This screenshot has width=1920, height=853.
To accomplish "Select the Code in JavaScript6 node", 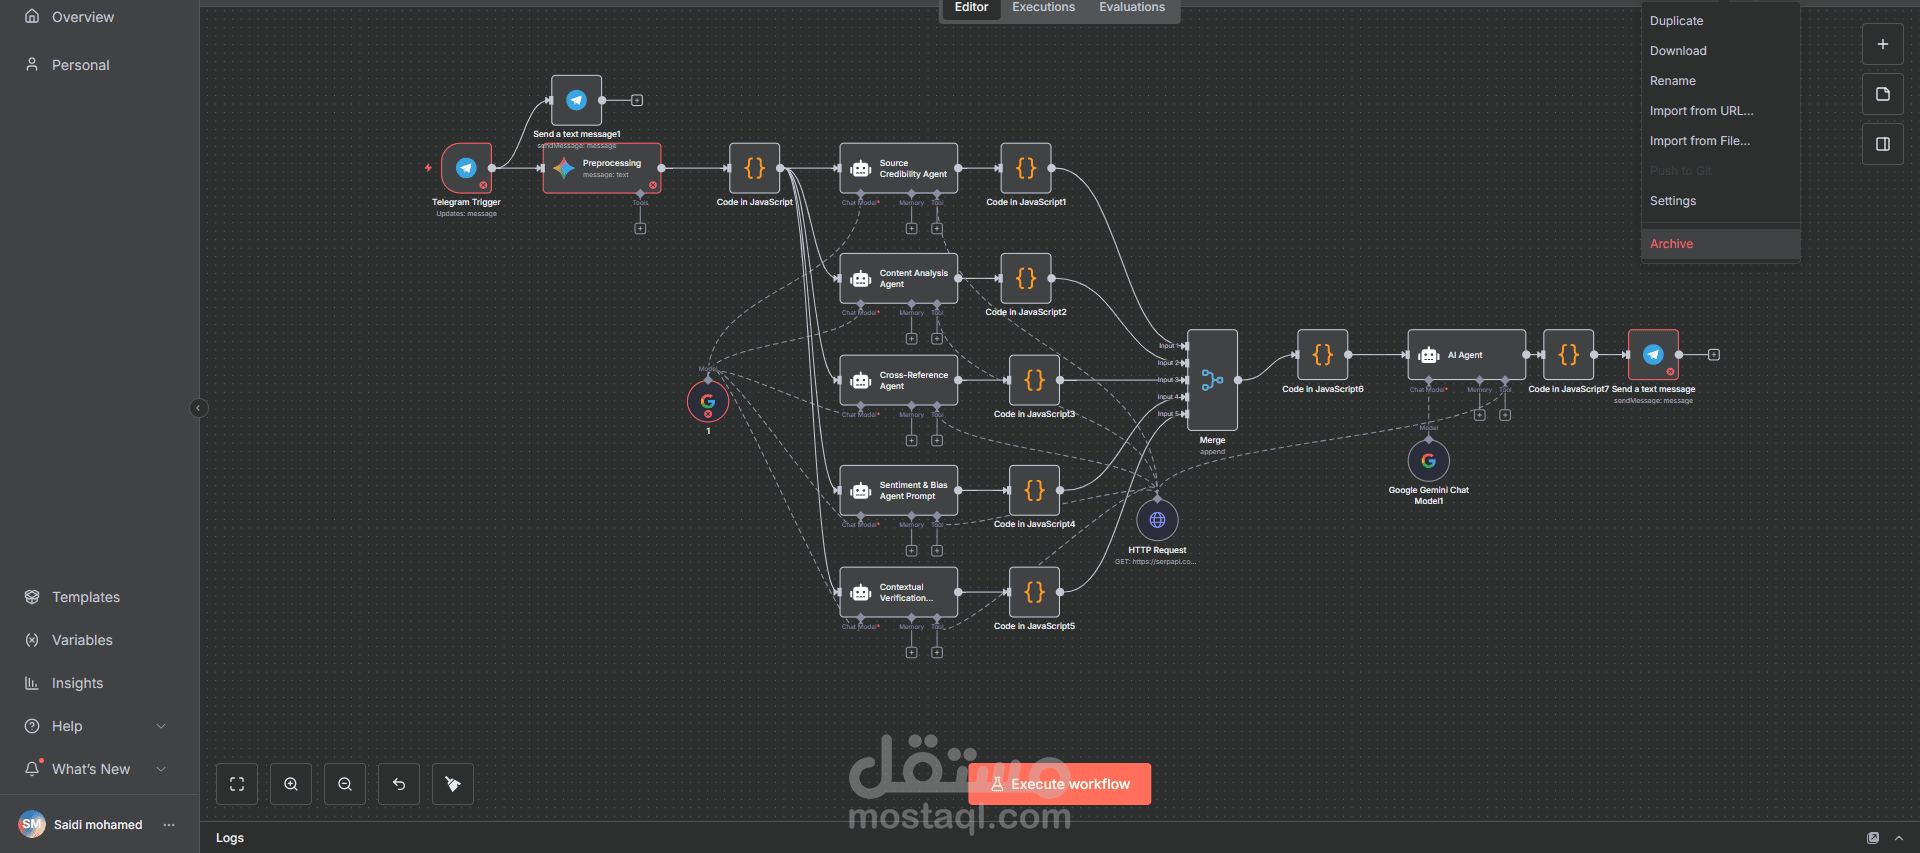I will click(1322, 354).
